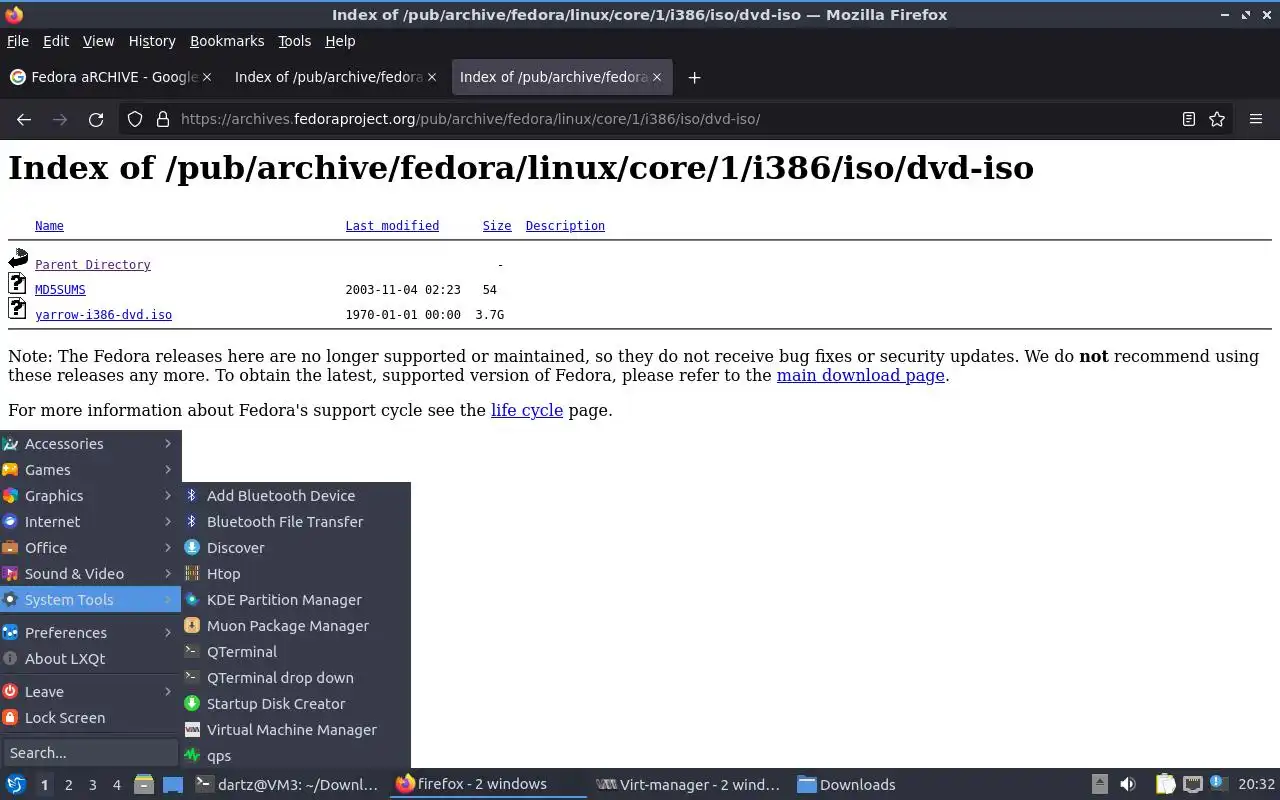Switch to virtual desktop 3
The image size is (1280, 800).
93,785
